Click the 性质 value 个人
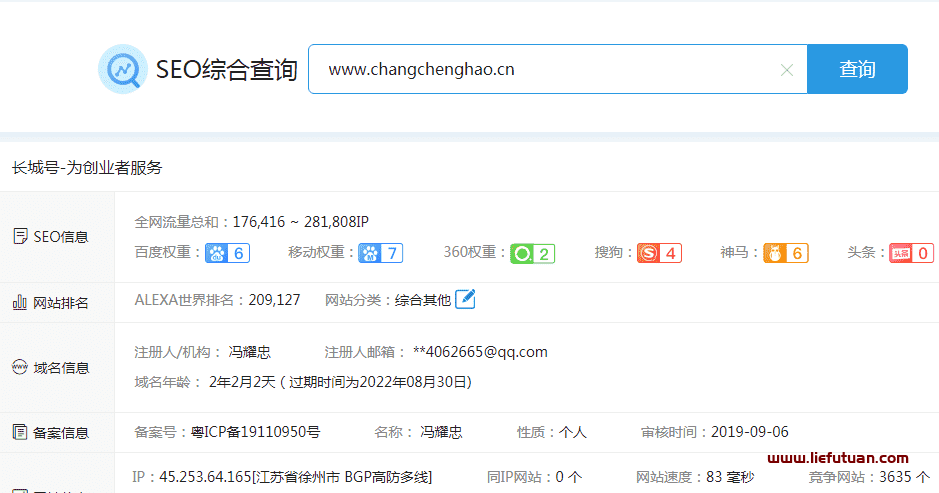 tap(573, 432)
